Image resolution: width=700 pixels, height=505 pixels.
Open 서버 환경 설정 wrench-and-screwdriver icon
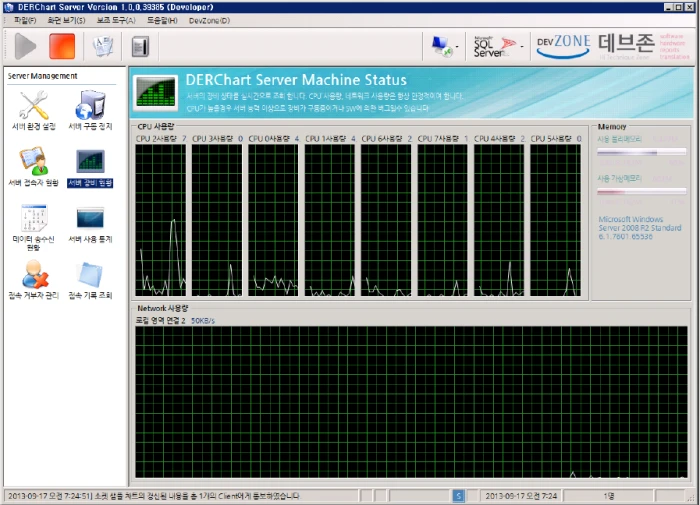tap(33, 105)
